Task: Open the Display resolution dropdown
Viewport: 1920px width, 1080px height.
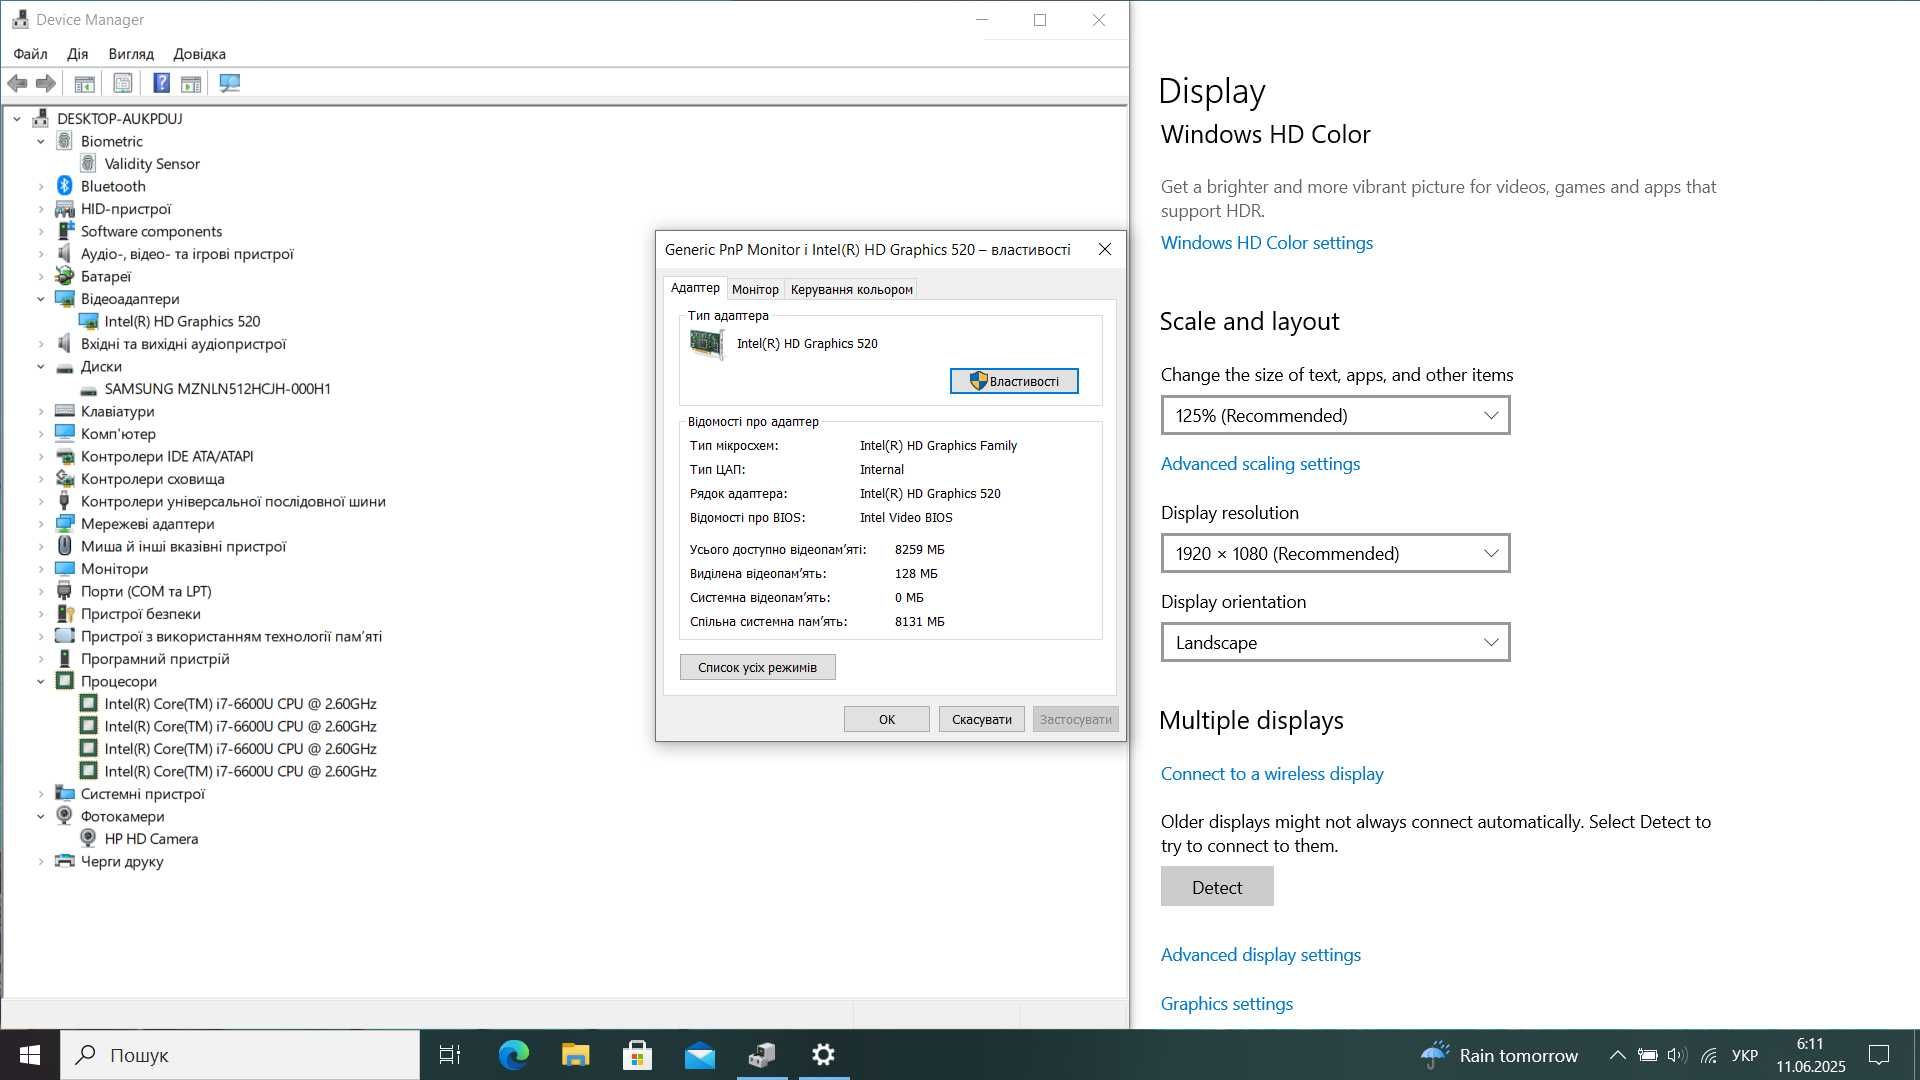Action: [x=1335, y=553]
